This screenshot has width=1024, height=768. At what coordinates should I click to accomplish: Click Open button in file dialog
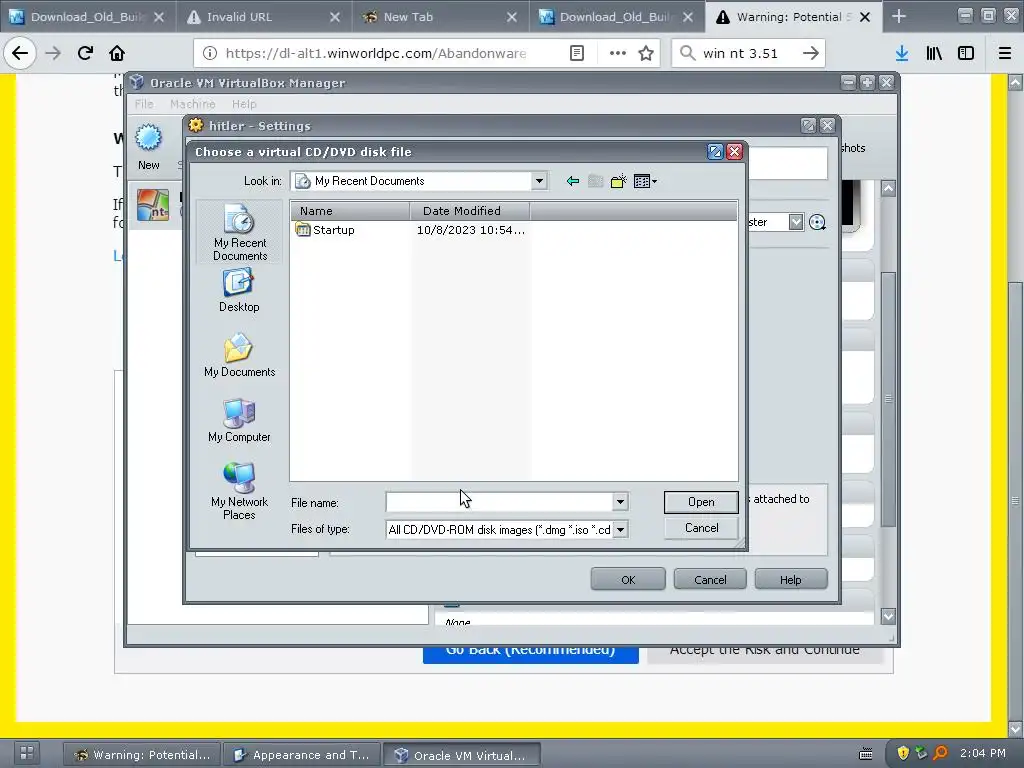pyautogui.click(x=701, y=502)
